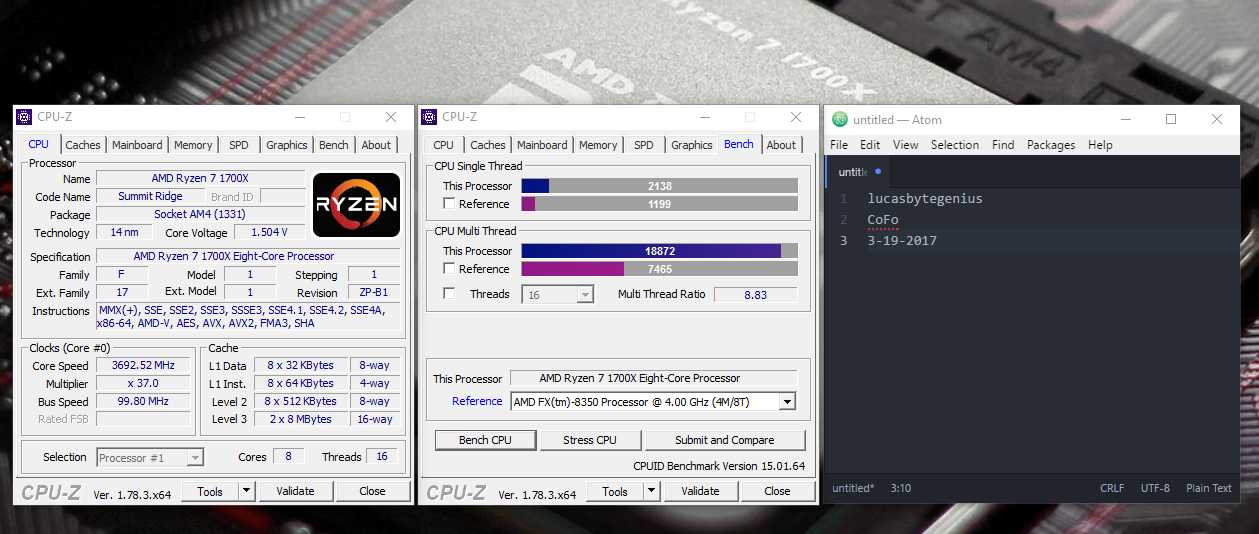Viewport: 1259px width, 534px height.
Task: Click the misspelled word CoFo in Atom
Action: [x=883, y=220]
